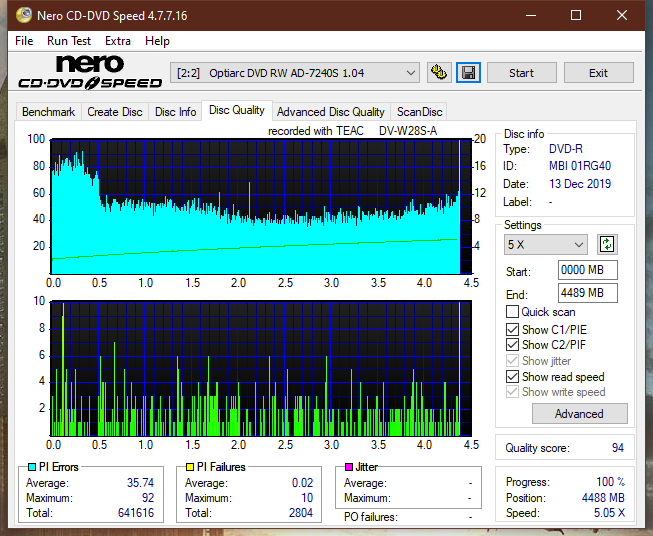
Task: Click the PI Failures total 2804
Action: tap(301, 513)
